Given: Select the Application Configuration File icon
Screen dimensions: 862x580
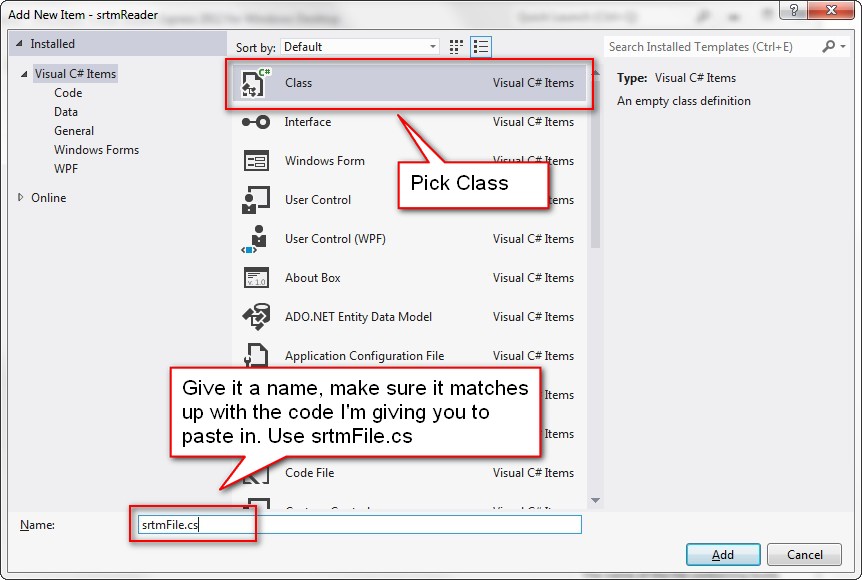Looking at the screenshot, I should coord(256,354).
